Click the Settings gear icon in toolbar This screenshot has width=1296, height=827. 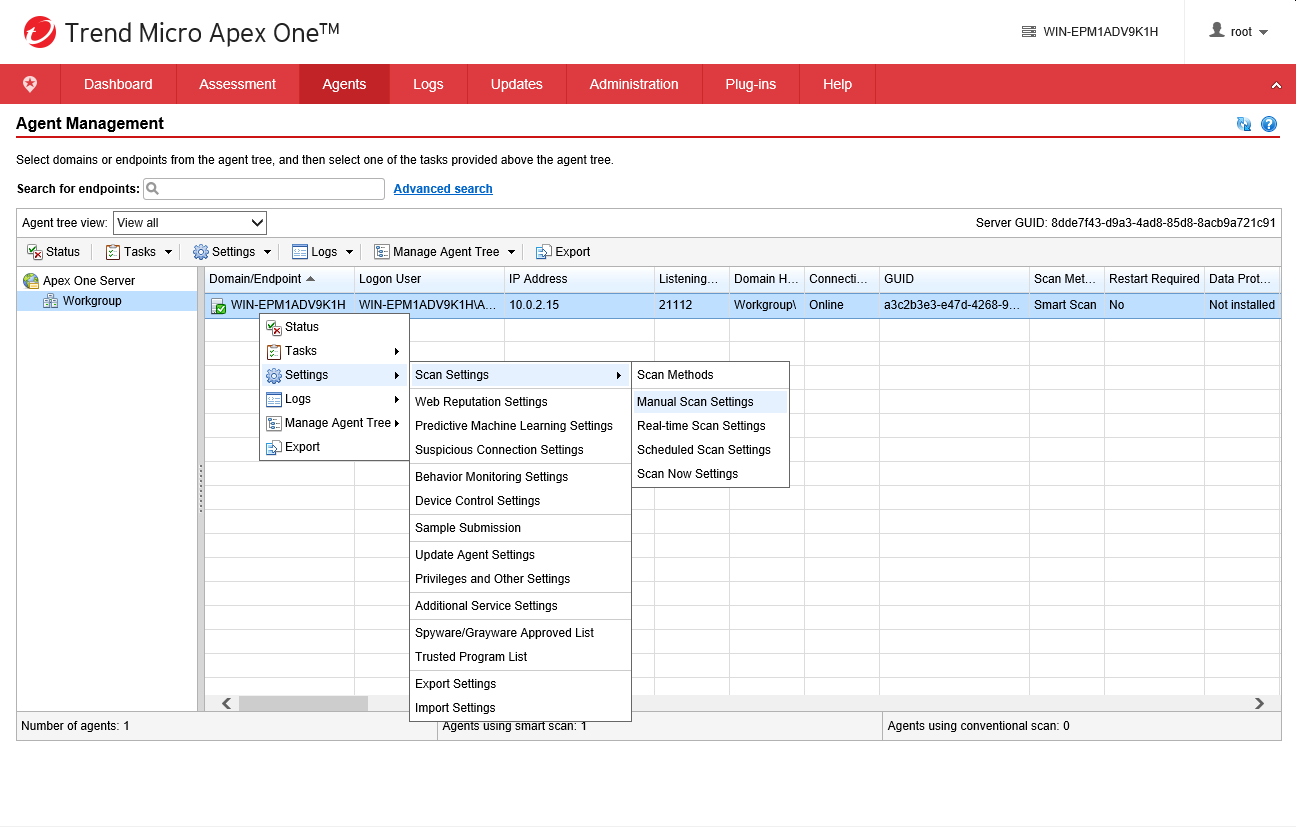point(201,252)
